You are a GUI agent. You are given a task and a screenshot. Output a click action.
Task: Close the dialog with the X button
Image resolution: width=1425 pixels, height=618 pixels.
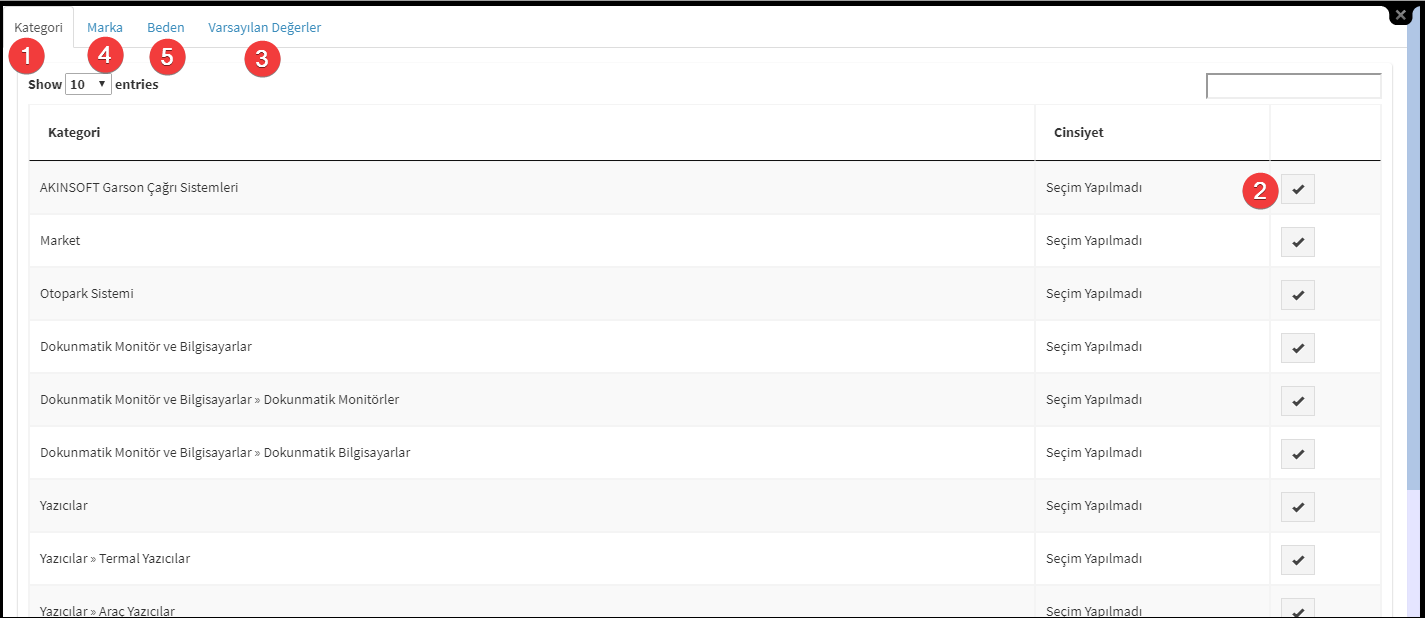click(1401, 16)
